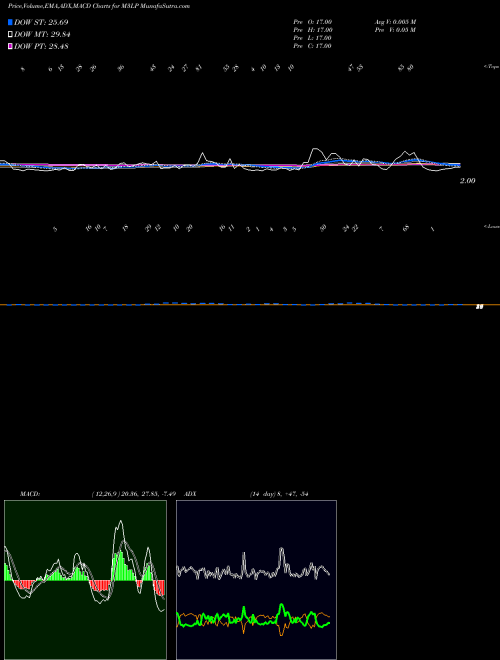500x660 pixels.
Task: Click the 'Pre H: 17.00' value
Action: coord(313,30)
